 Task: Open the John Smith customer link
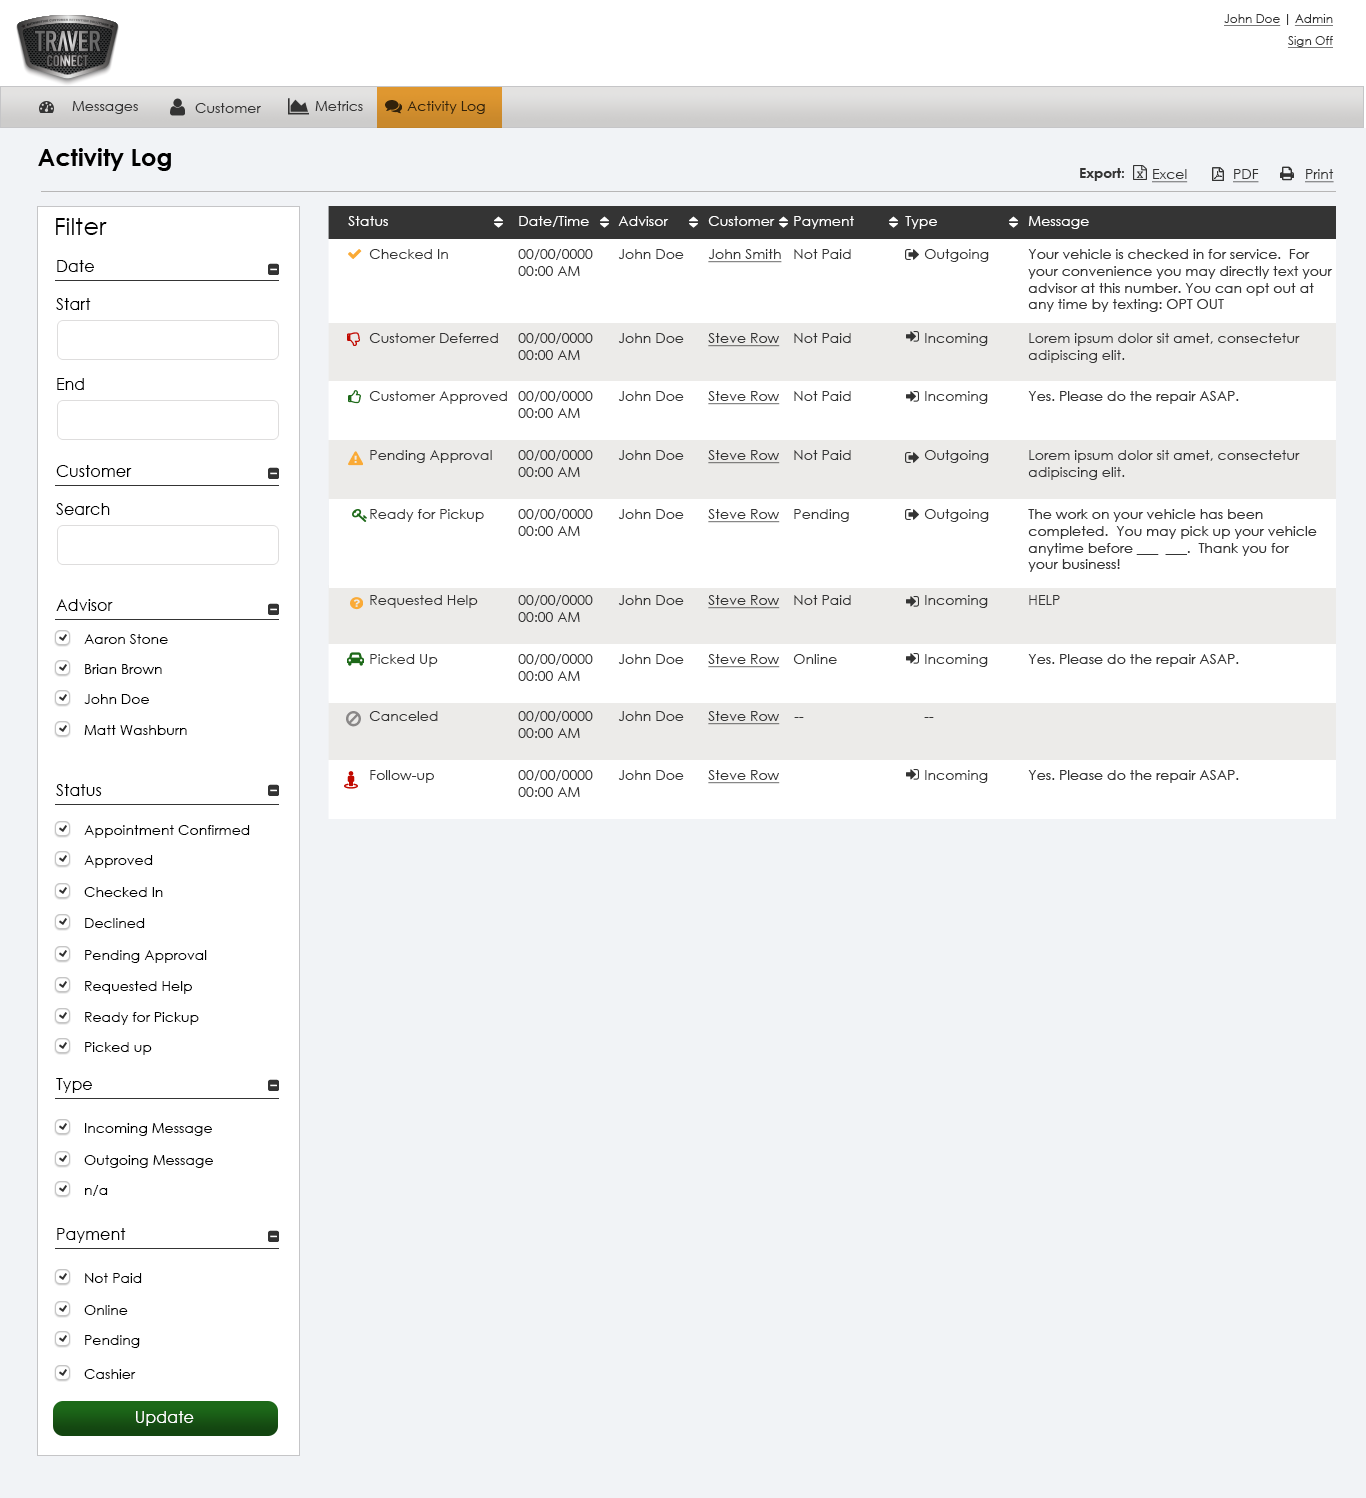[x=744, y=254]
